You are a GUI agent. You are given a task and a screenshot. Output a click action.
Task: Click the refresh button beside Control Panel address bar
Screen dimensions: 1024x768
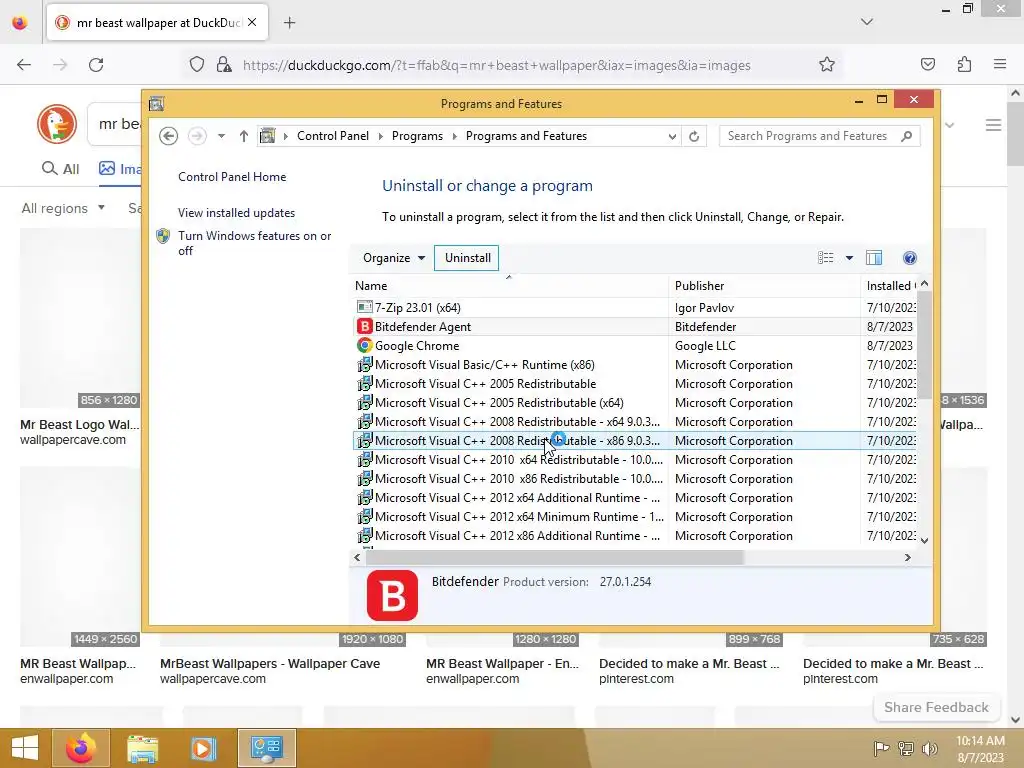[x=694, y=136]
